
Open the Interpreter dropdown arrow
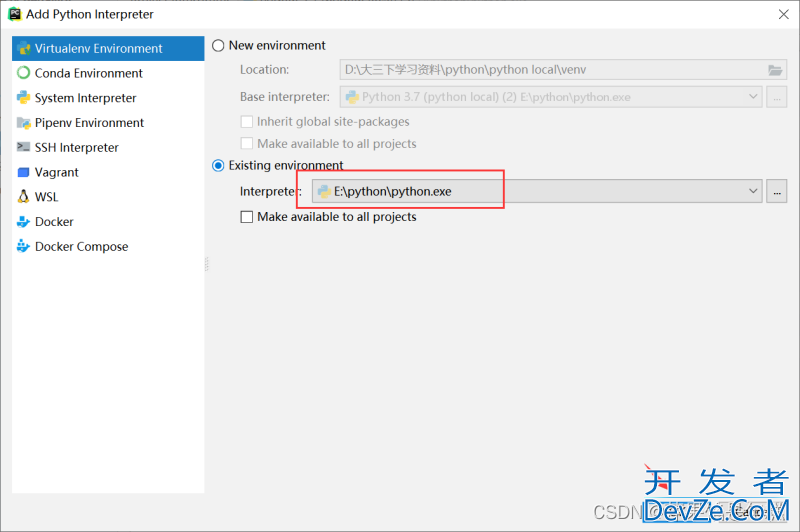pyautogui.click(x=753, y=191)
